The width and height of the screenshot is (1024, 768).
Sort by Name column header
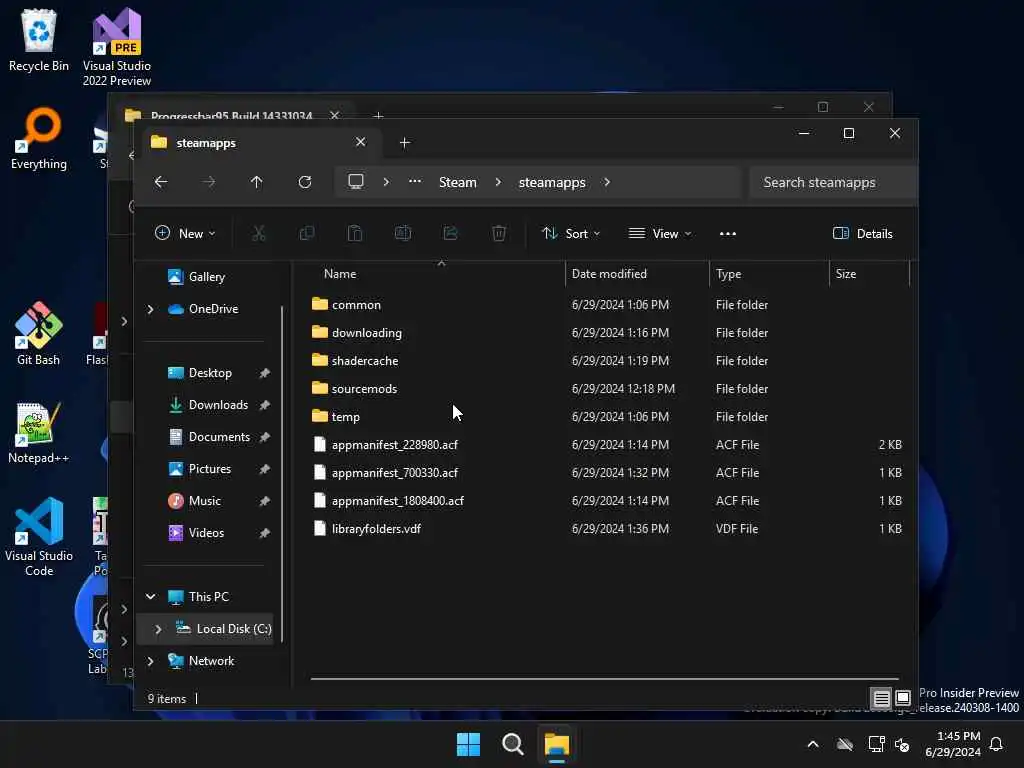coord(340,274)
